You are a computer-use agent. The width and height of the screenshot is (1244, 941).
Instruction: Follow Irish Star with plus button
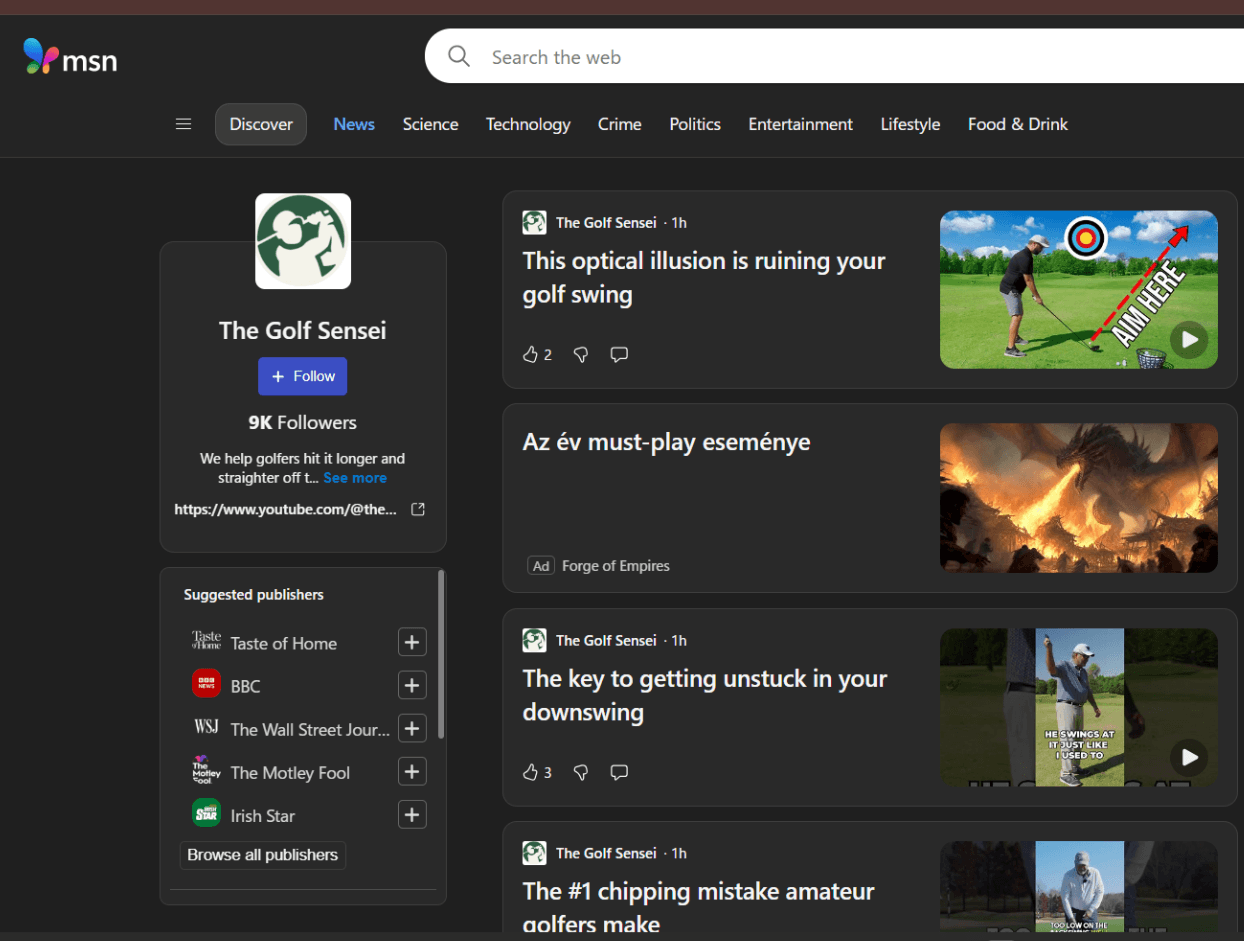coord(412,815)
